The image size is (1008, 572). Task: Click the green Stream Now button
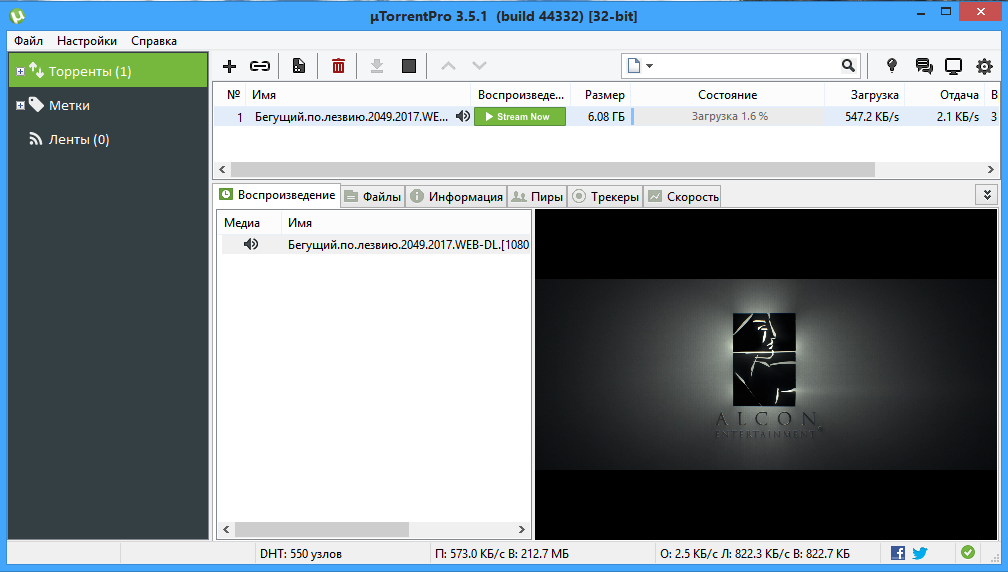pos(519,116)
